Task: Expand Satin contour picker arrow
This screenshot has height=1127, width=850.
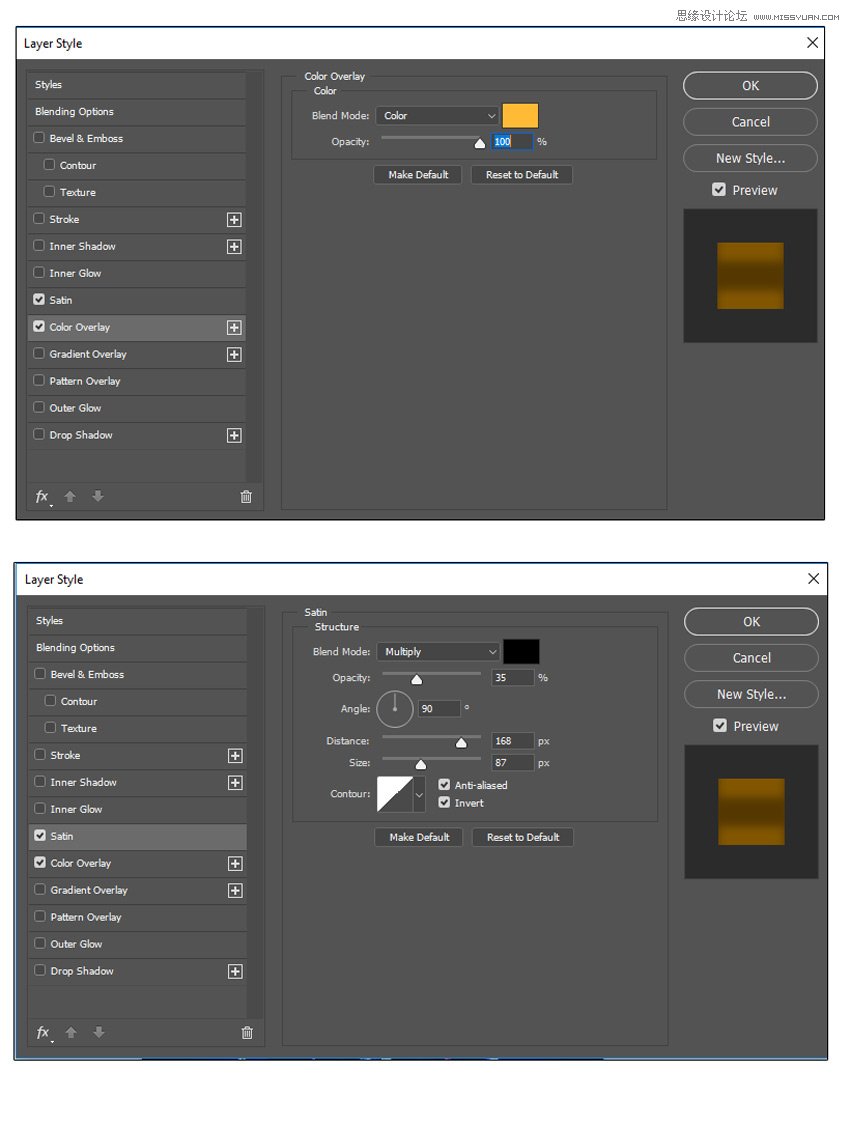Action: click(419, 795)
